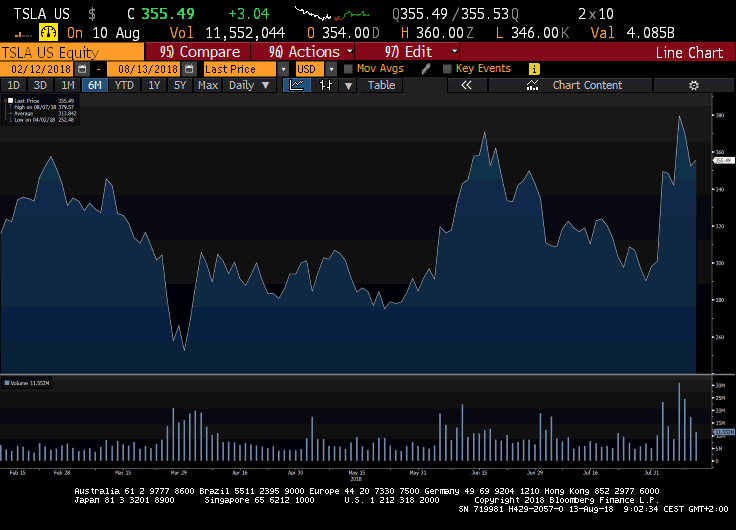Select the YTD range tab
The width and height of the screenshot is (736, 530).
point(124,85)
